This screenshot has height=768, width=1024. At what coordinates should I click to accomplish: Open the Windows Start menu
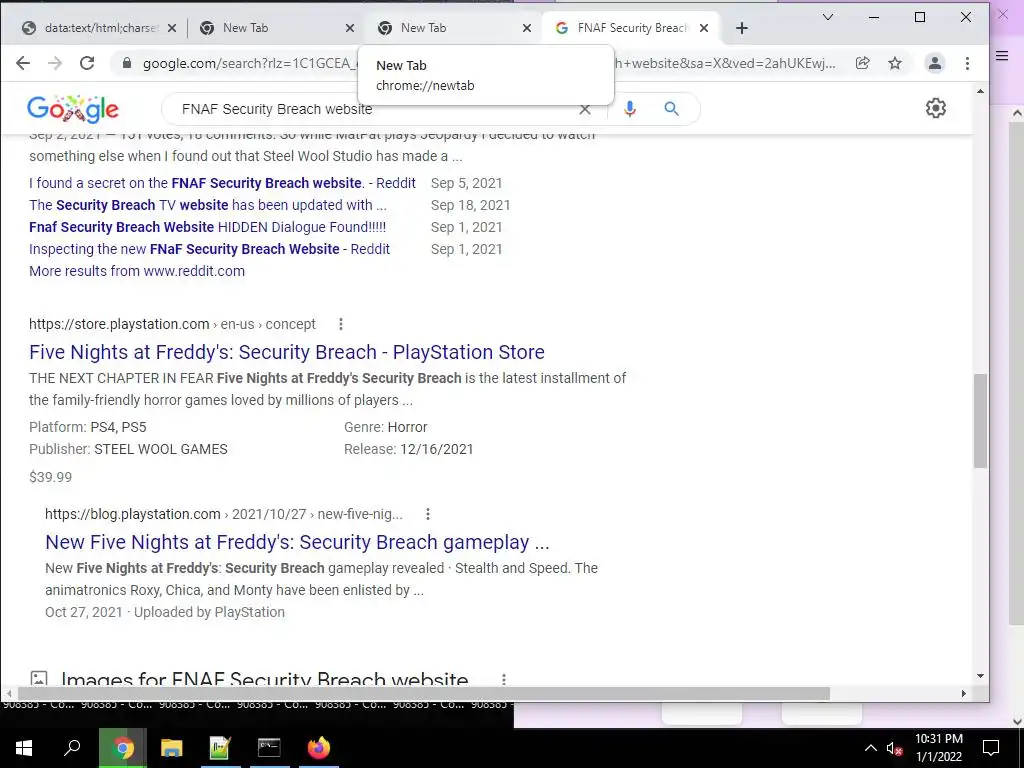tap(24, 748)
